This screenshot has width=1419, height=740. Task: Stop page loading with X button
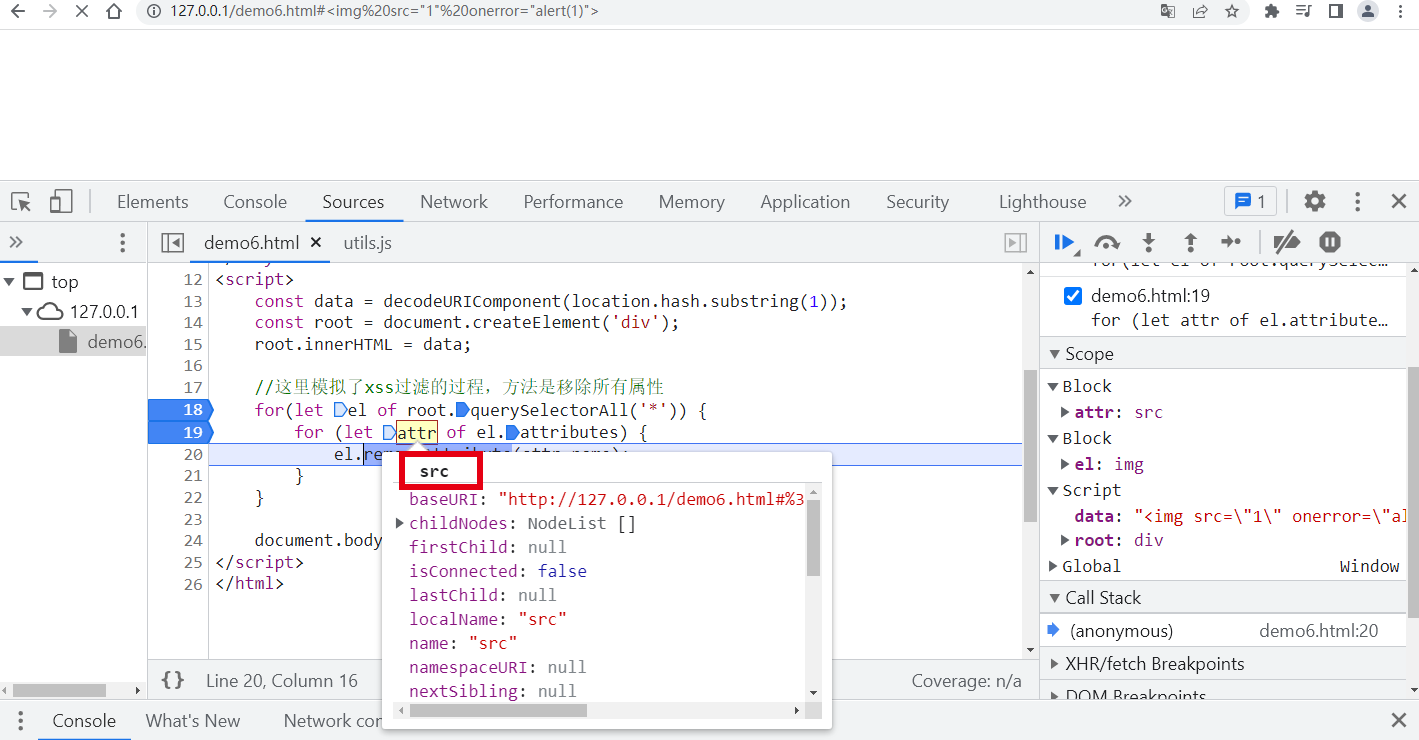(82, 12)
